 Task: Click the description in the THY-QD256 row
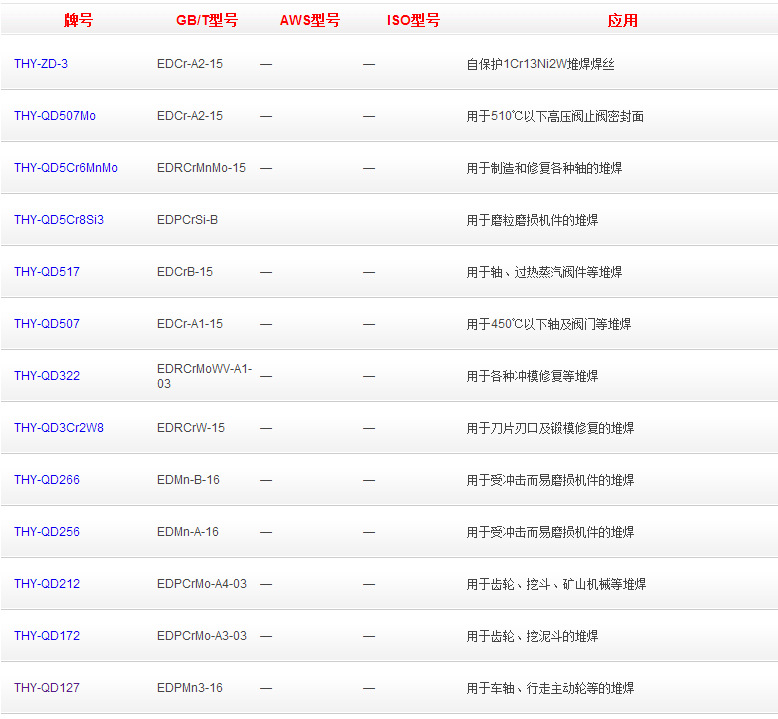(550, 532)
